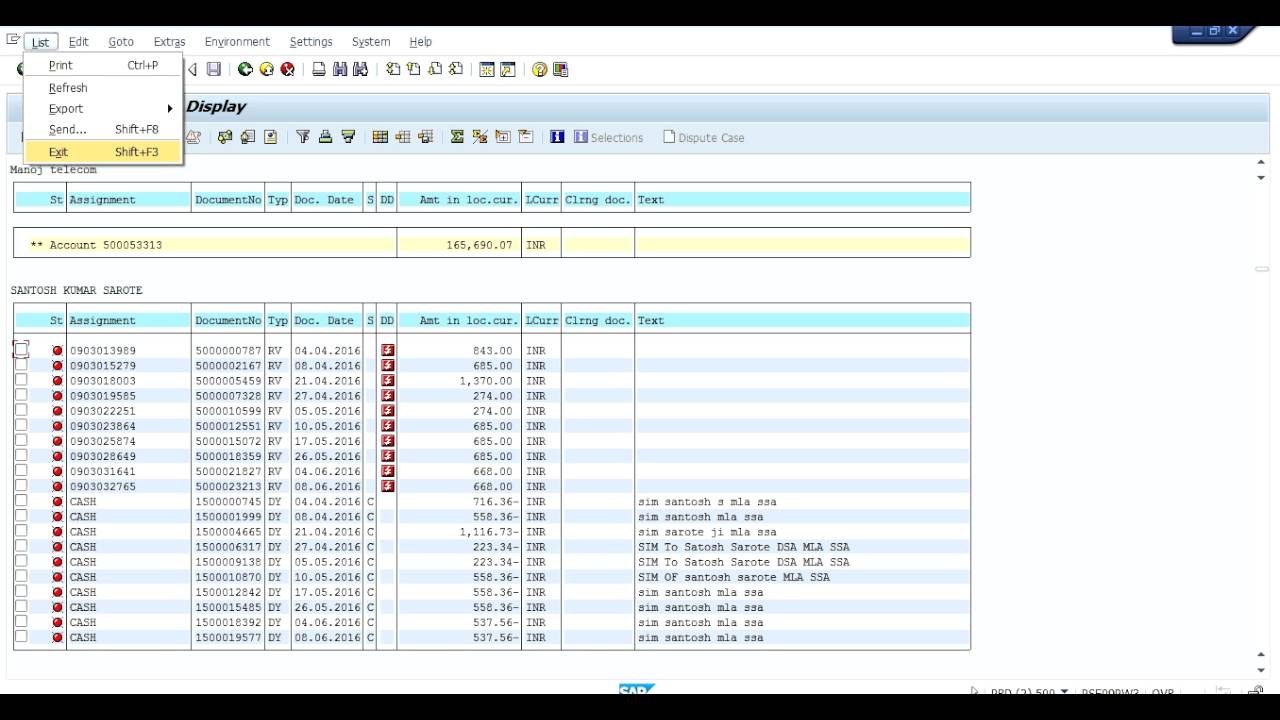
Task: Click the Change Layout grid icon
Action: click(x=380, y=137)
